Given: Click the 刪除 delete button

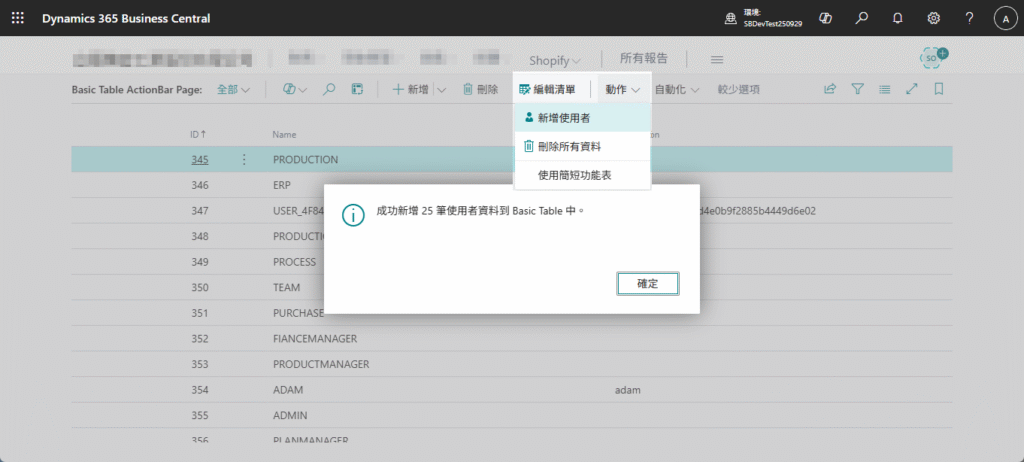Looking at the screenshot, I should [x=481, y=90].
